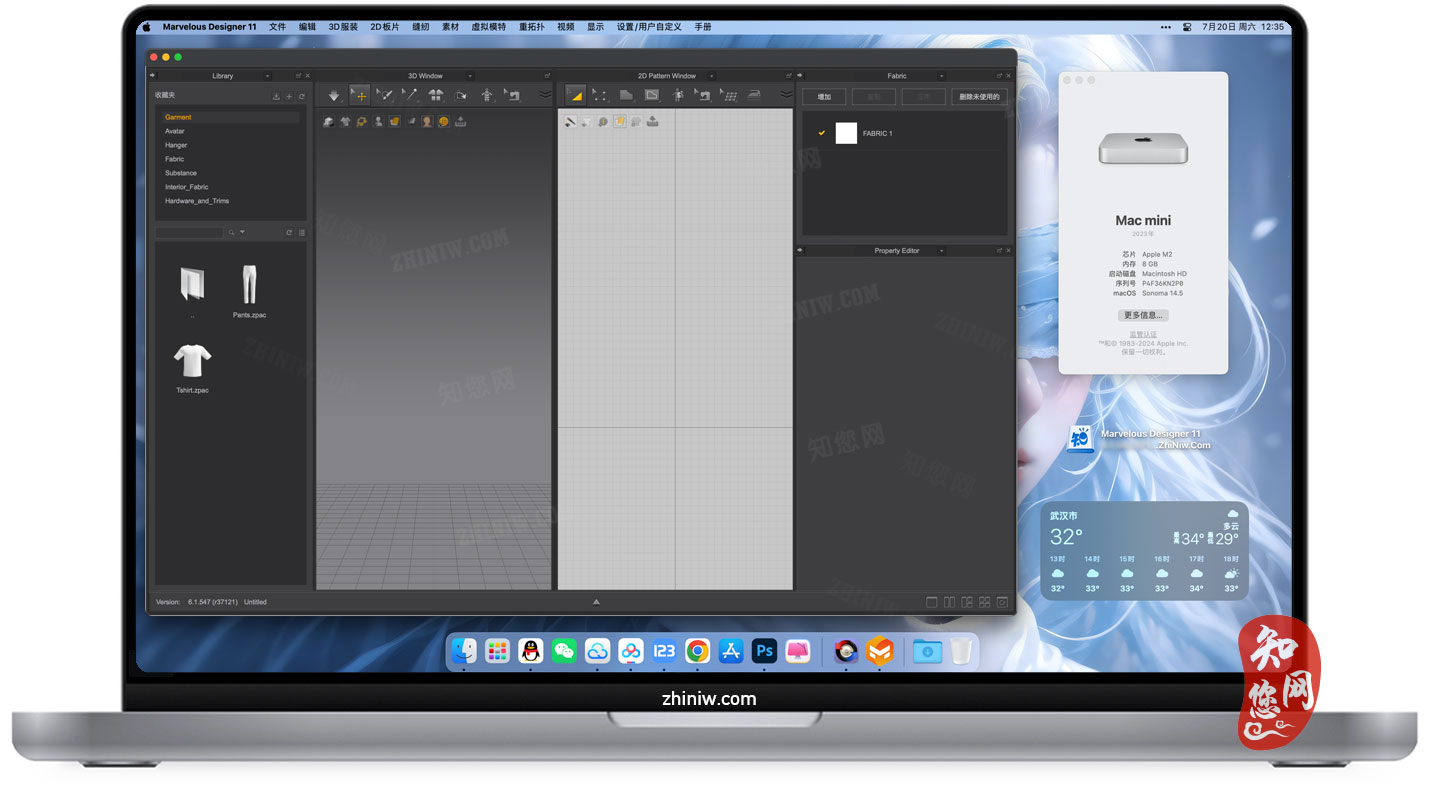Switch library browser to list view
Image resolution: width=1429 pixels, height=797 pixels.
(x=301, y=232)
